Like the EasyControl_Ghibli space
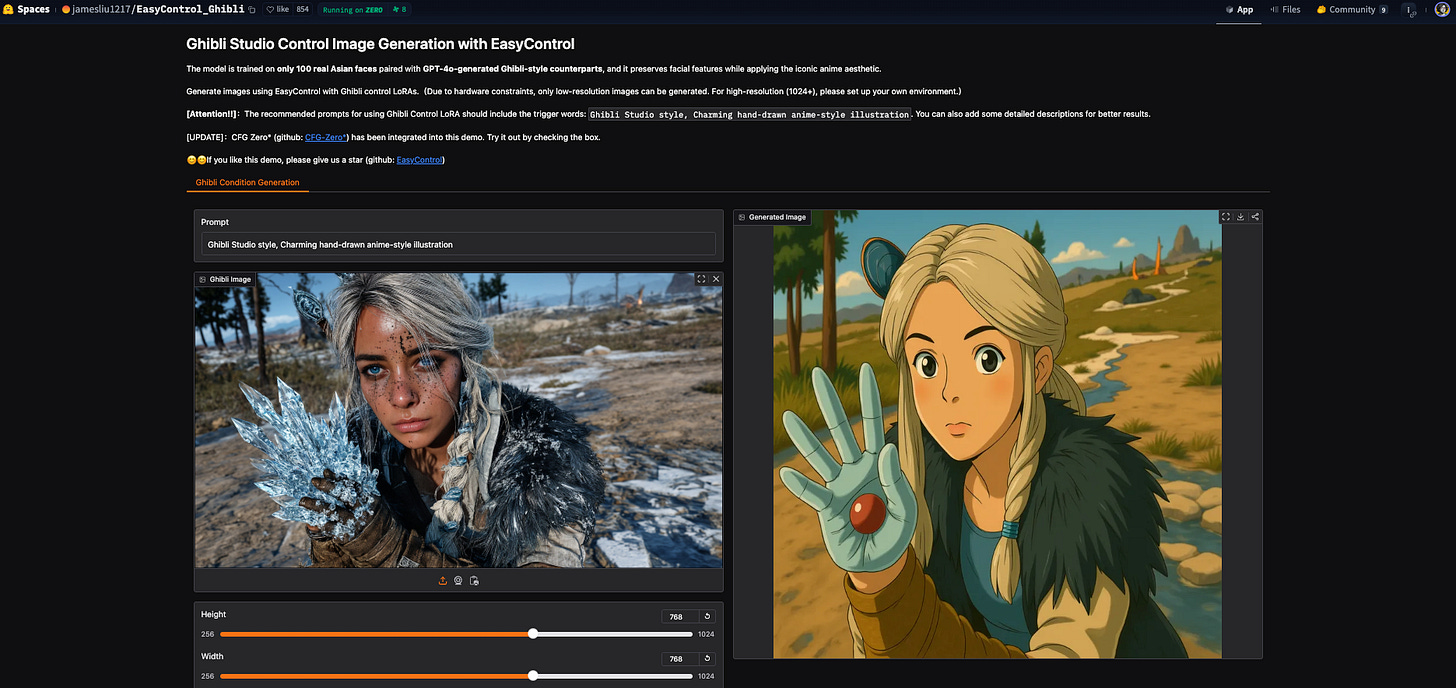The height and width of the screenshot is (688, 1456). pyautogui.click(x=279, y=9)
